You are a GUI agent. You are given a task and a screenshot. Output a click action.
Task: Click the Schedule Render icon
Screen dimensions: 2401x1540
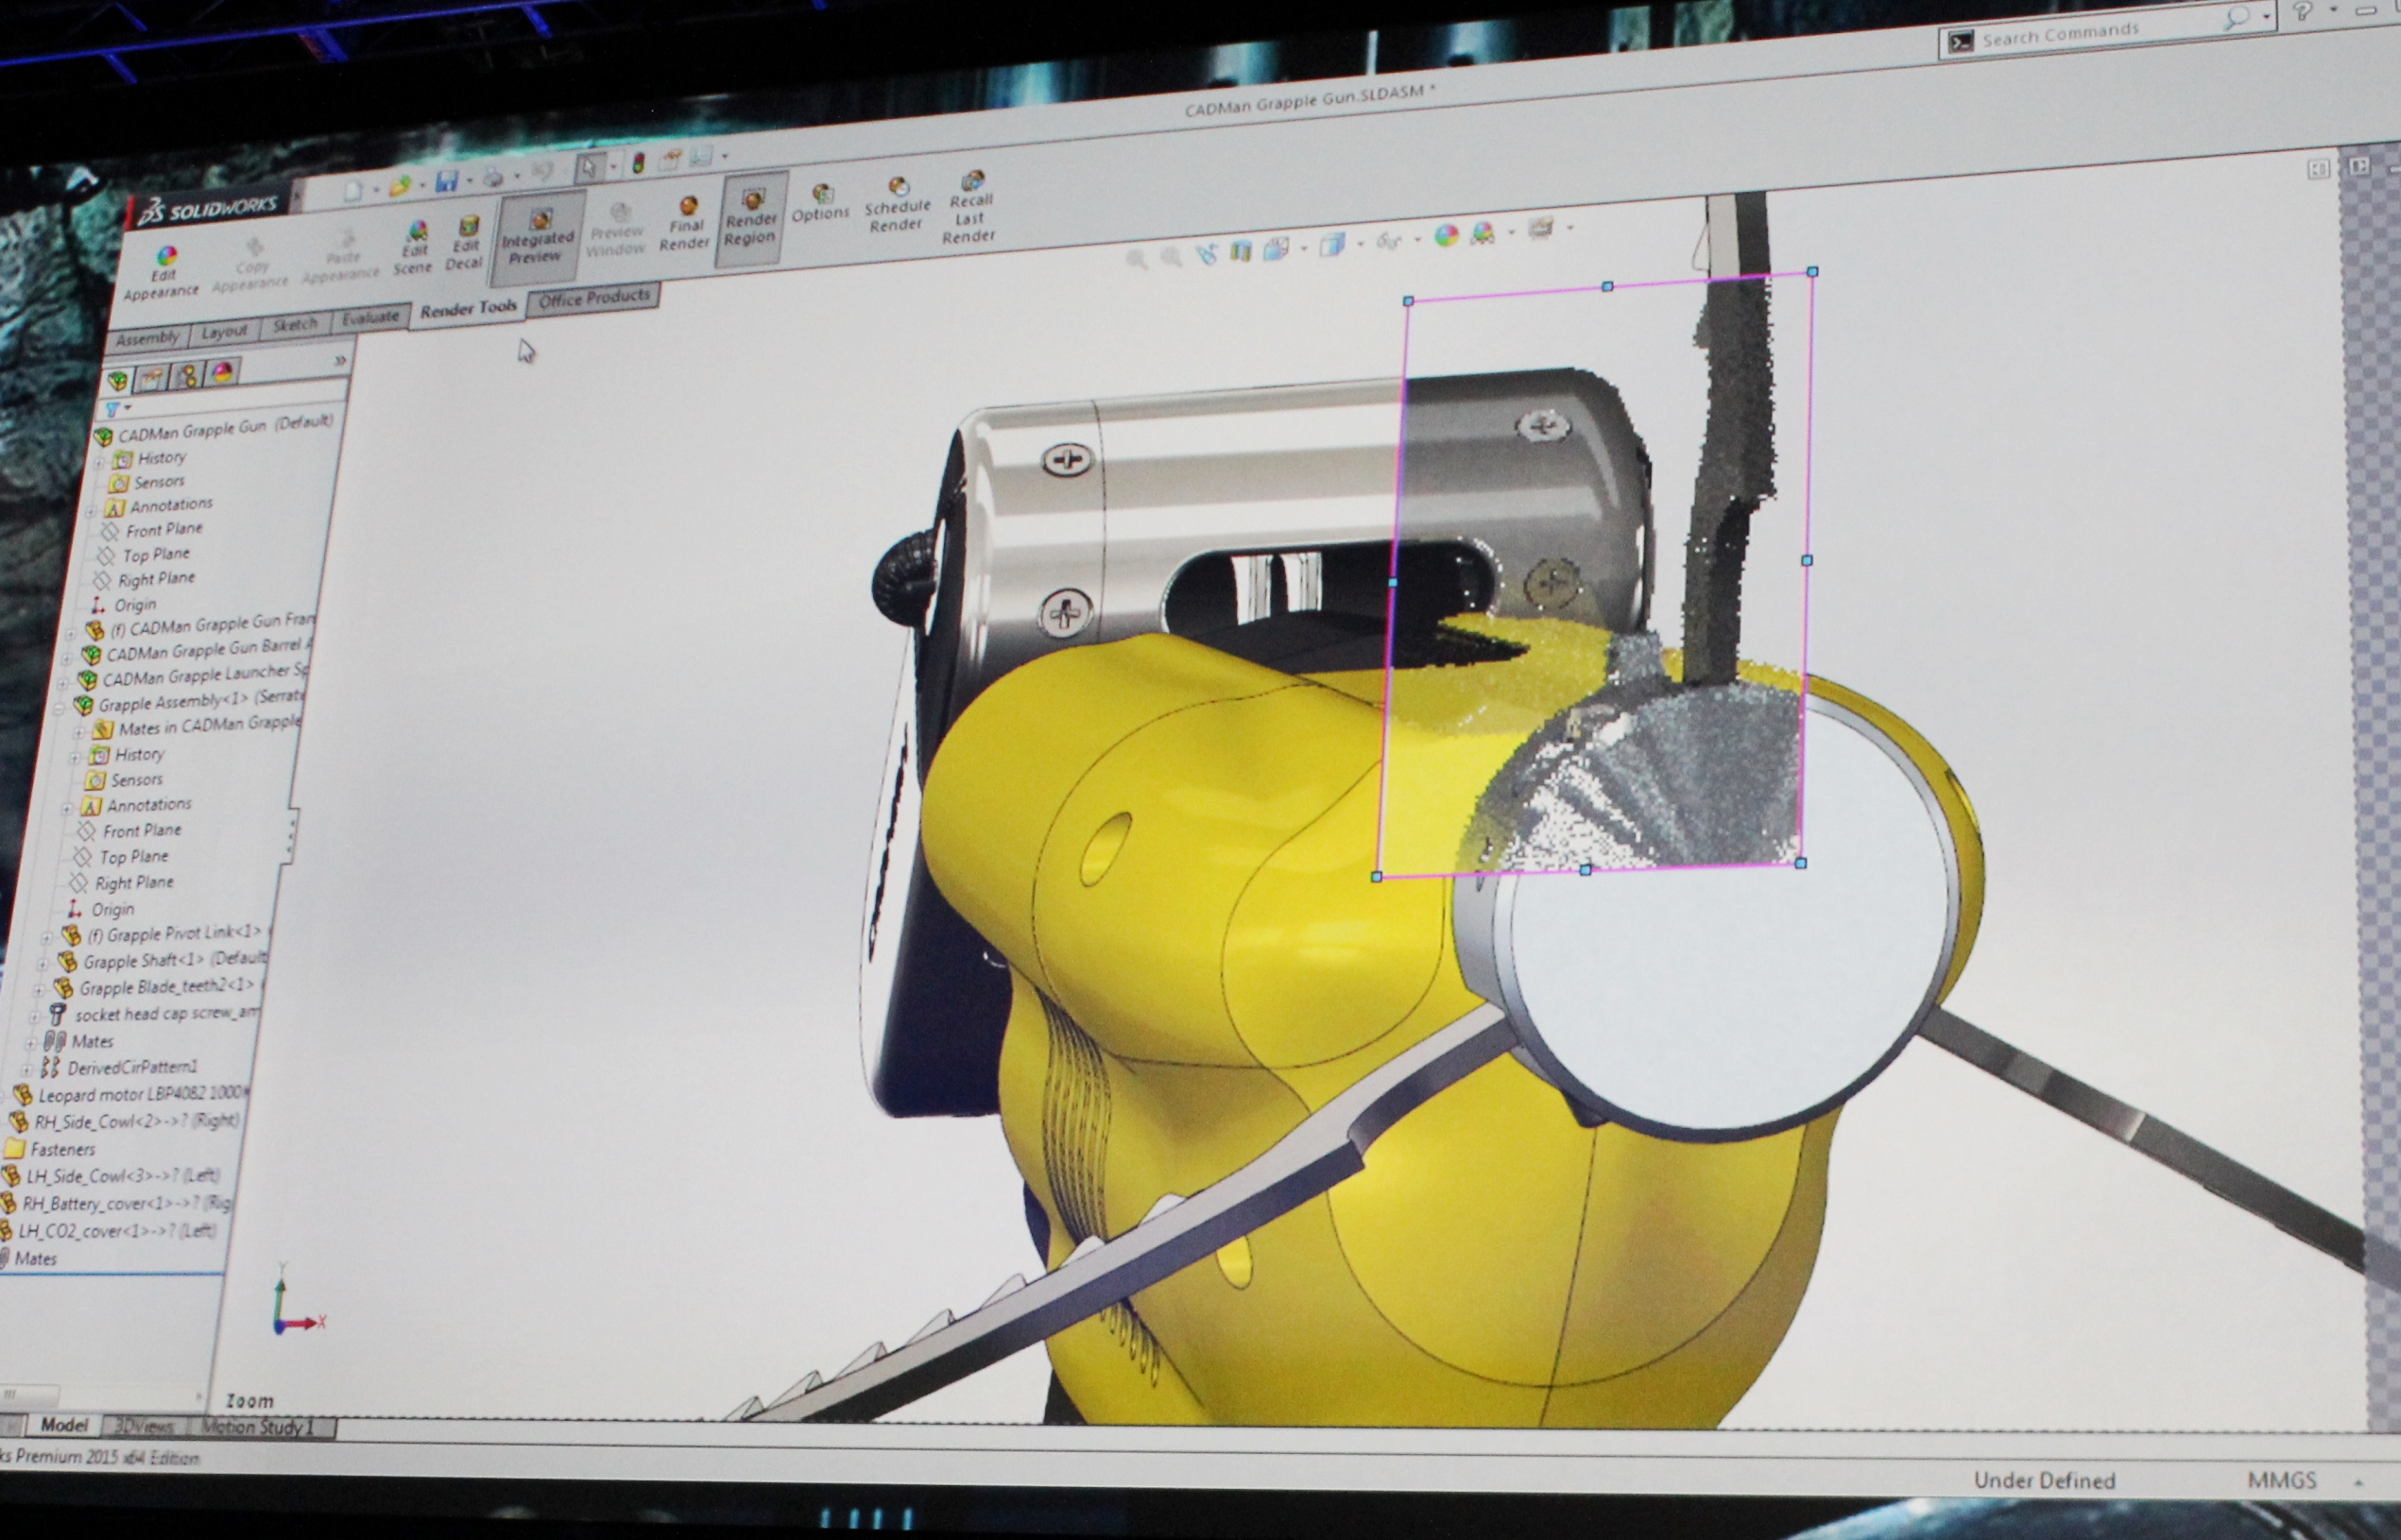898,187
